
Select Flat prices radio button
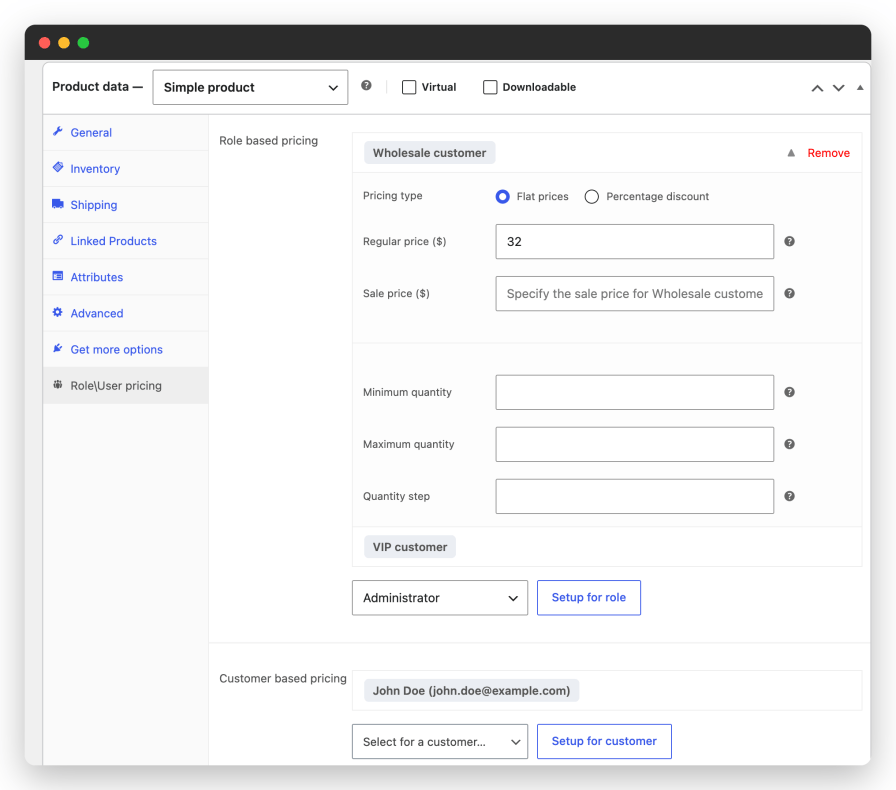pyautogui.click(x=502, y=197)
